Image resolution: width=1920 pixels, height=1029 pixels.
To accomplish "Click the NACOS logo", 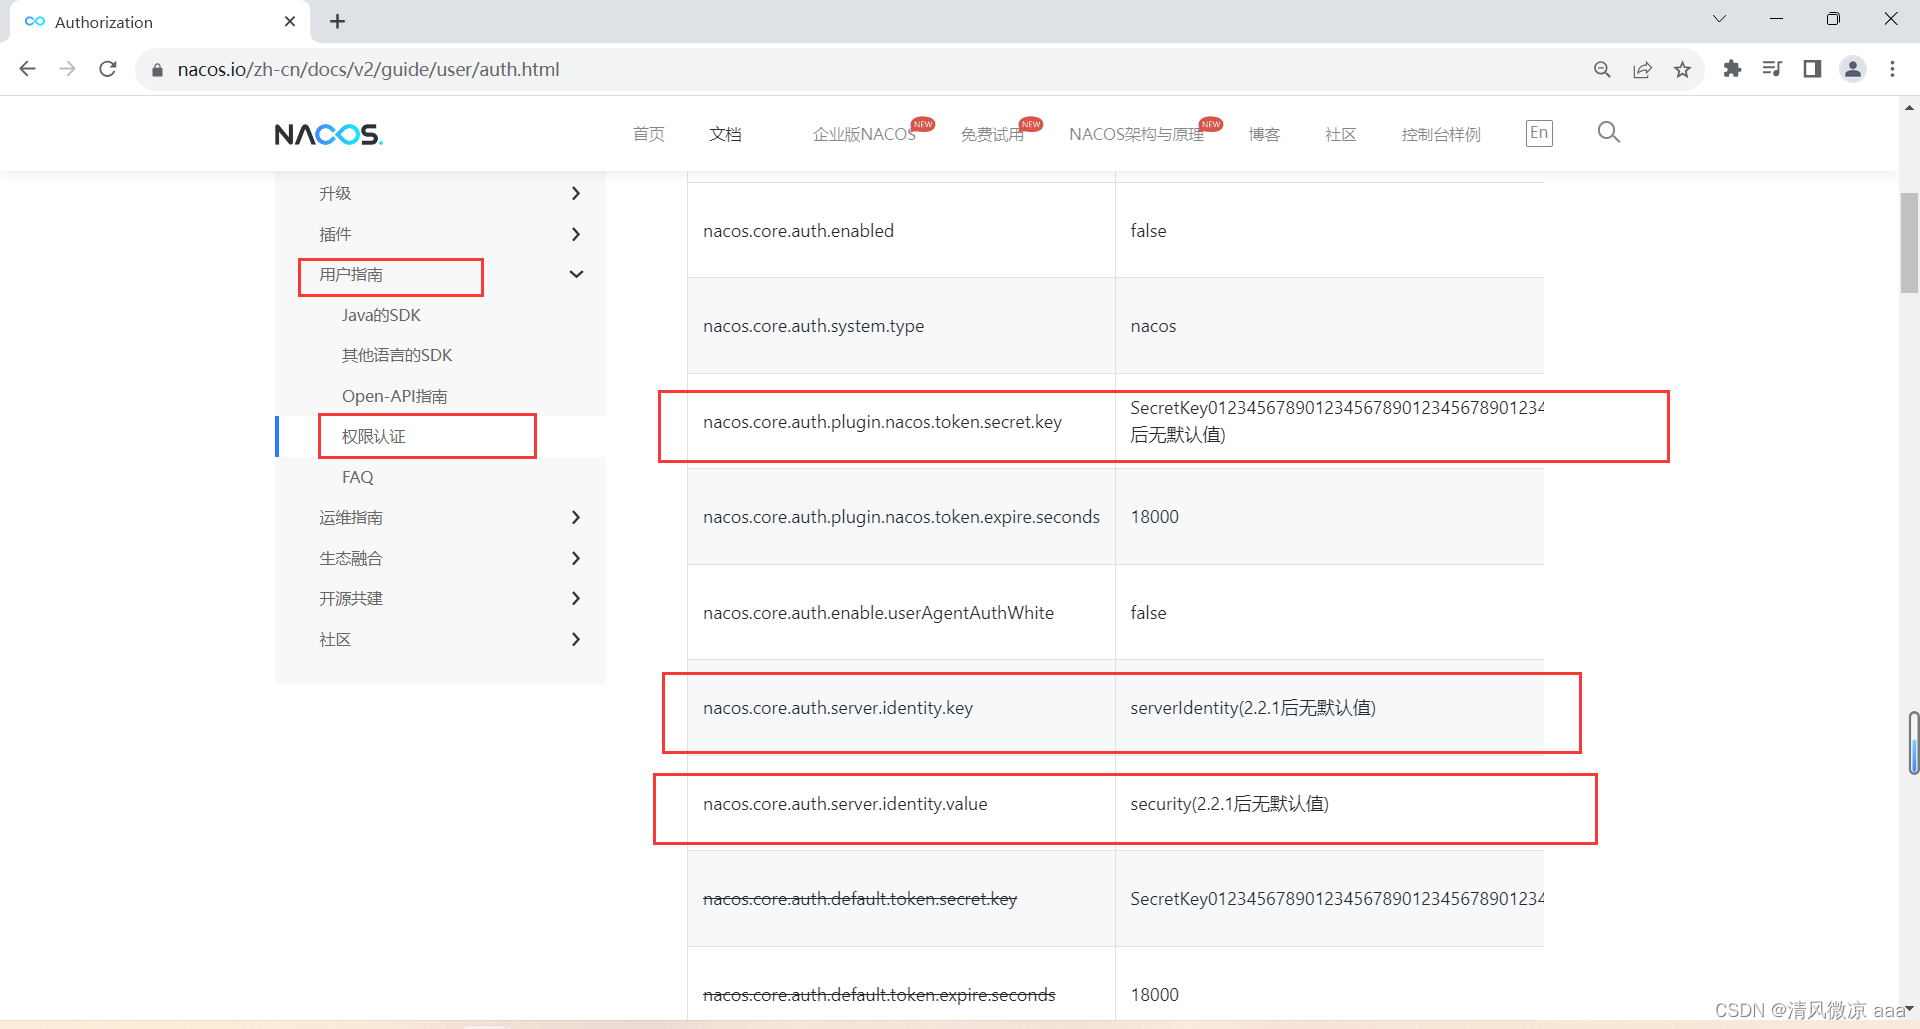I will [x=328, y=134].
